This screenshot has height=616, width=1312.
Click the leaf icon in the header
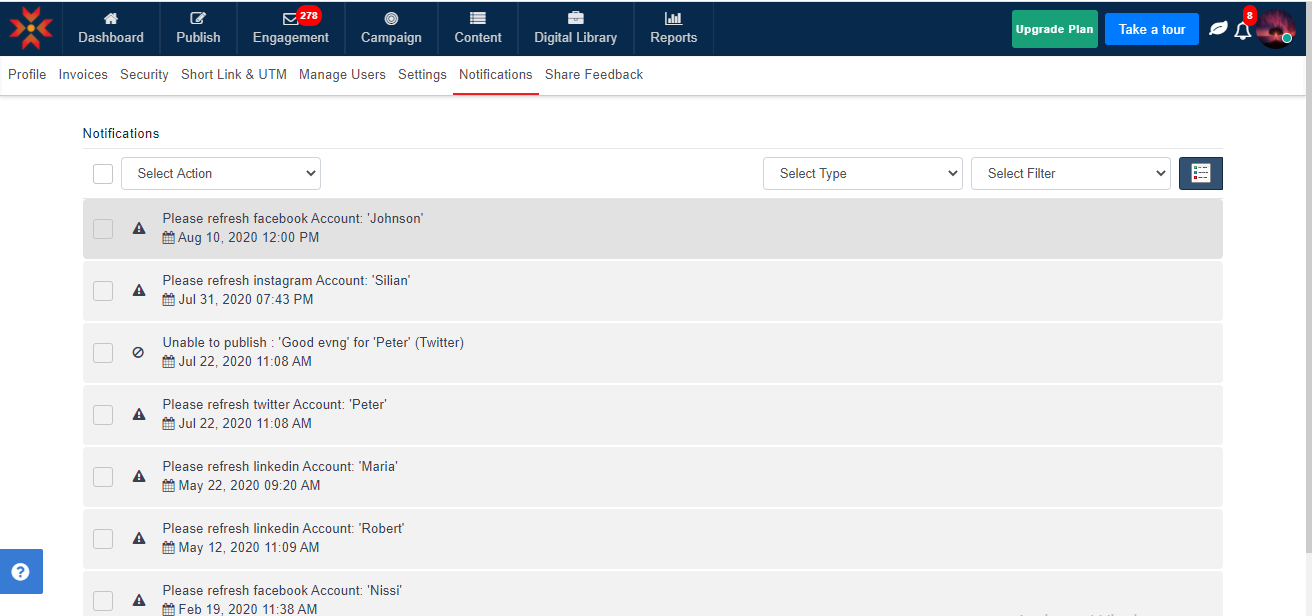pos(1217,29)
